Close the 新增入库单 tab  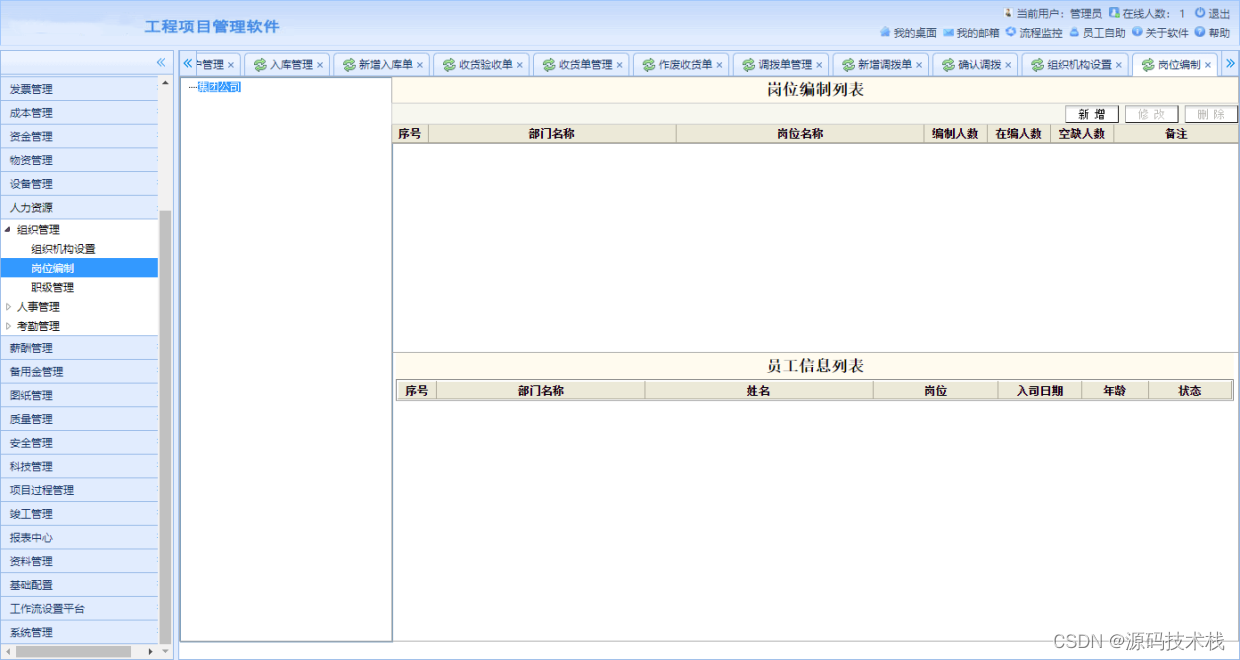420,65
